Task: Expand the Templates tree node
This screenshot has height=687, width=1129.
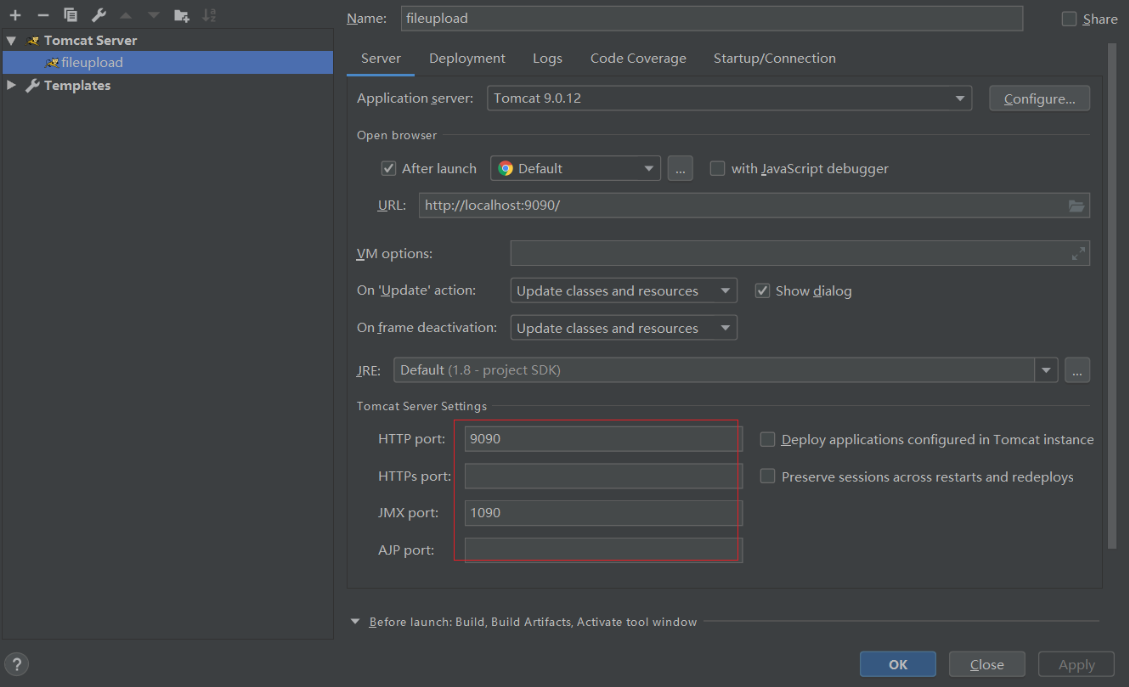Action: [12, 86]
